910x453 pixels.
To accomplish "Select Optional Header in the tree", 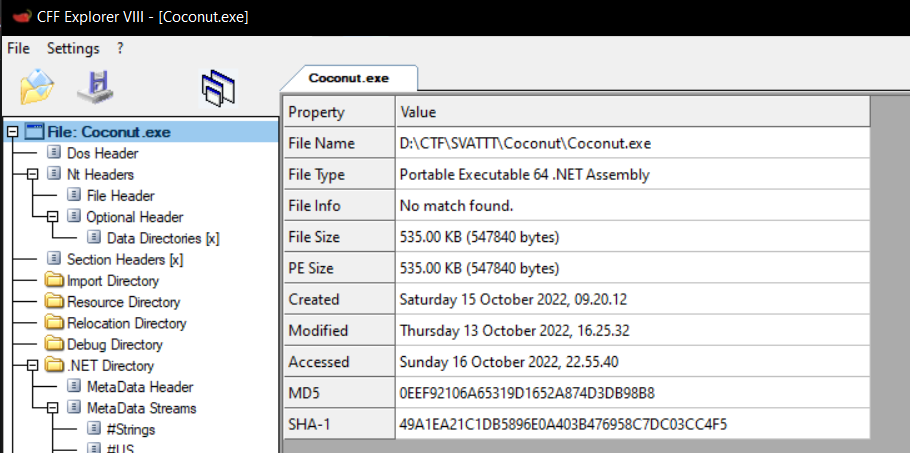I will [x=135, y=217].
